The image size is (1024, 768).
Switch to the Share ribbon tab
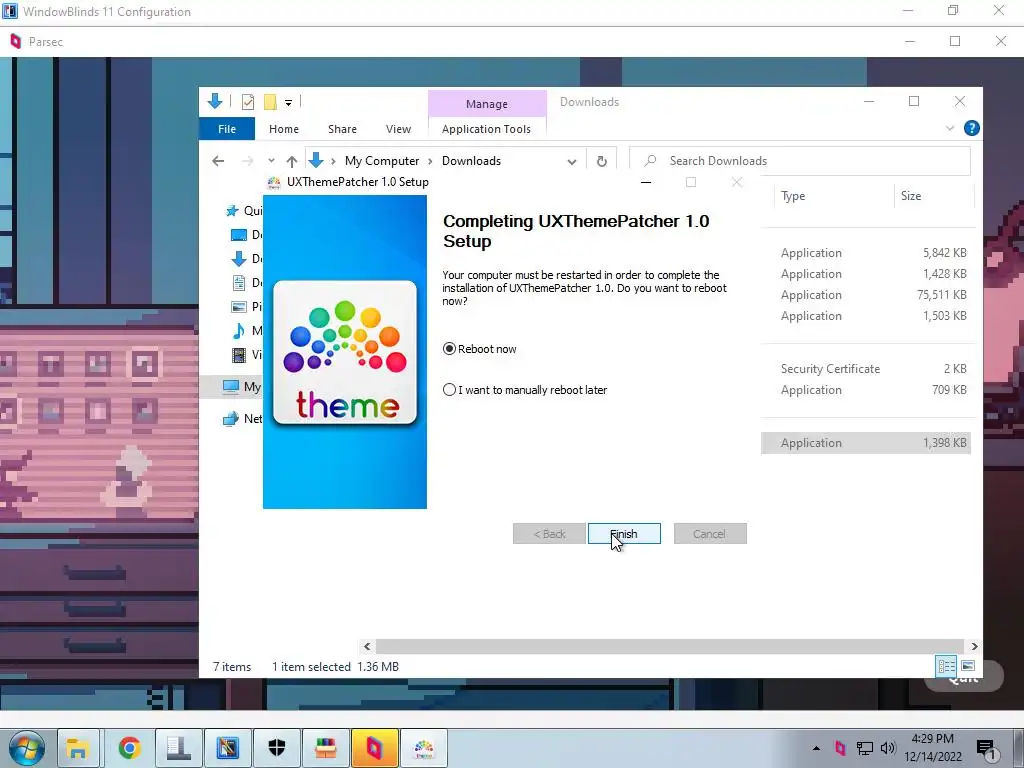(x=342, y=129)
